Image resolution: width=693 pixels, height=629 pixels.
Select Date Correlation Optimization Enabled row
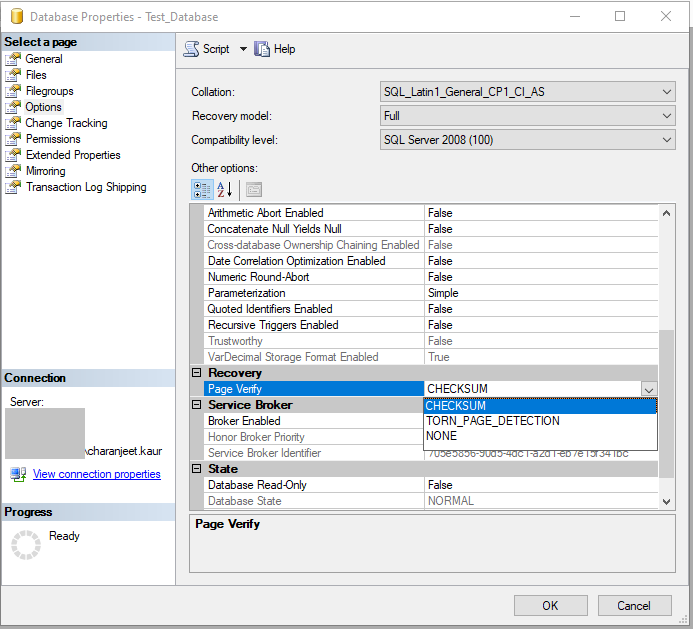point(430,261)
